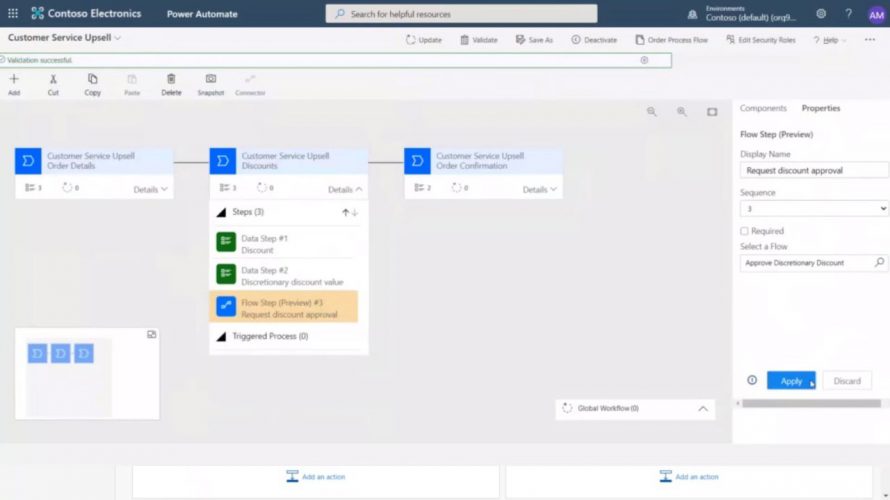Viewport: 890px width, 500px height.
Task: Click the Apply button
Action: click(x=791, y=381)
